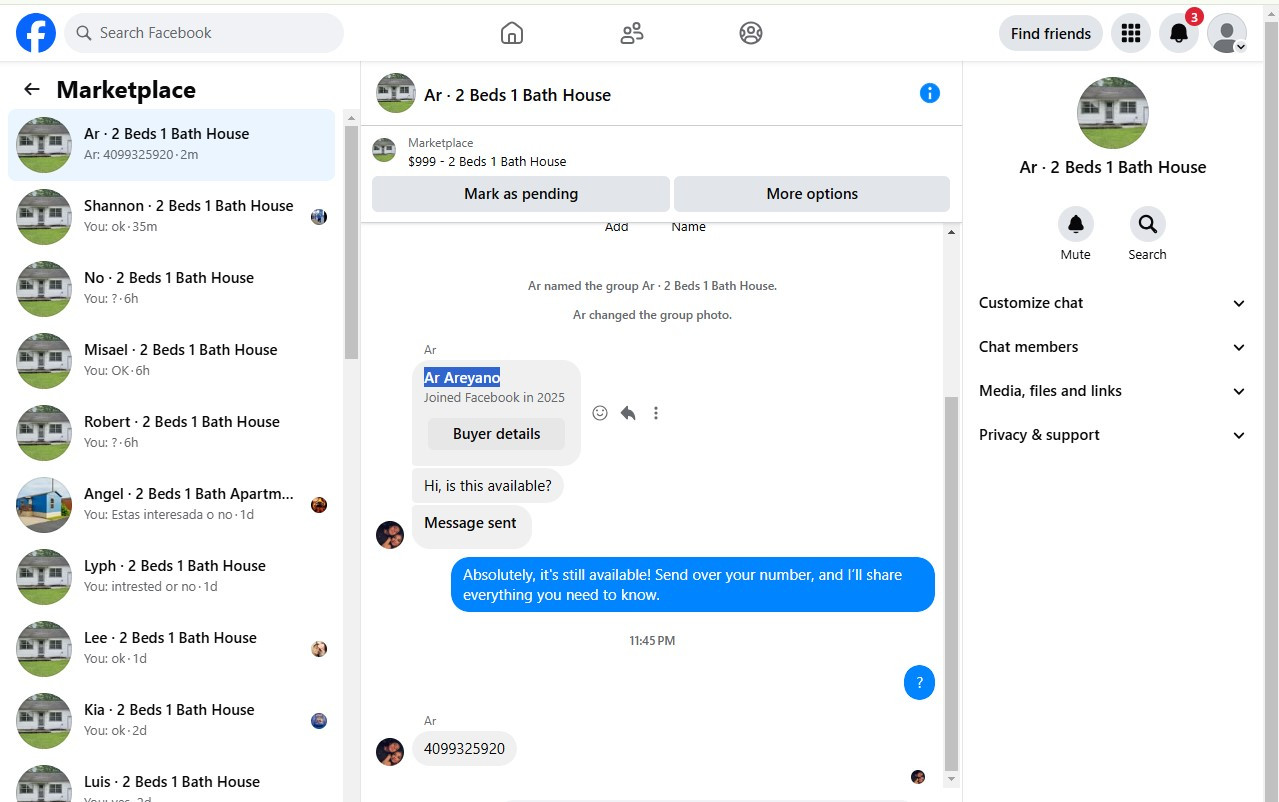
Task: Reply to the Ar Areyano message
Action: (x=628, y=413)
